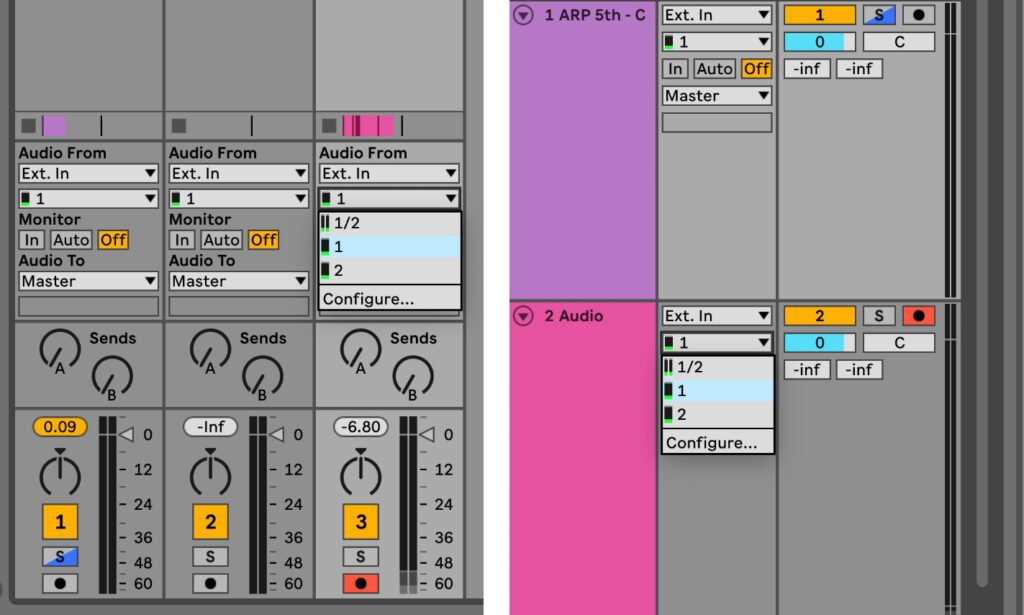Disarm the red record button on session track 3
The width and height of the screenshot is (1024, 615).
360,583
